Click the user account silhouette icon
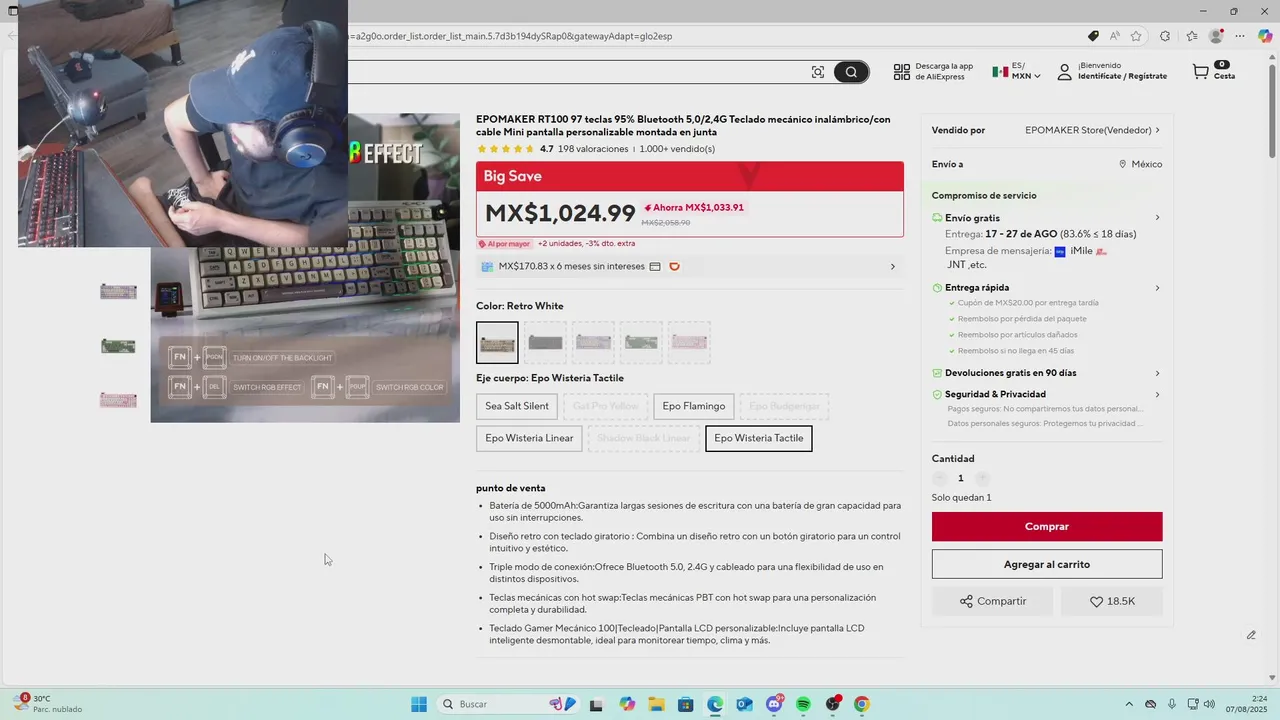Image resolution: width=1280 pixels, height=720 pixels. (1064, 72)
